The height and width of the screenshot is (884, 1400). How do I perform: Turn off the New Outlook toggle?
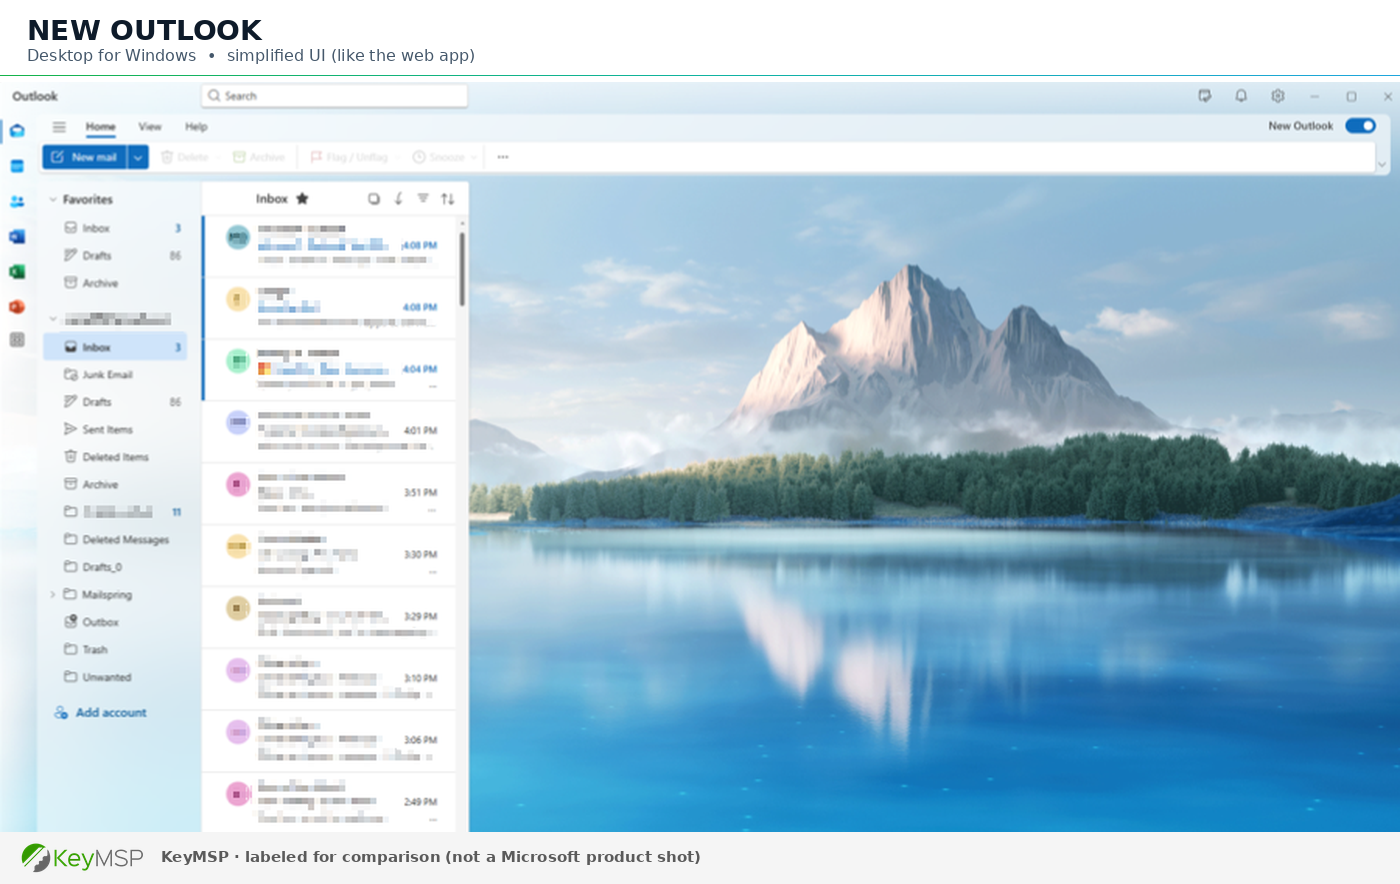[x=1360, y=126]
